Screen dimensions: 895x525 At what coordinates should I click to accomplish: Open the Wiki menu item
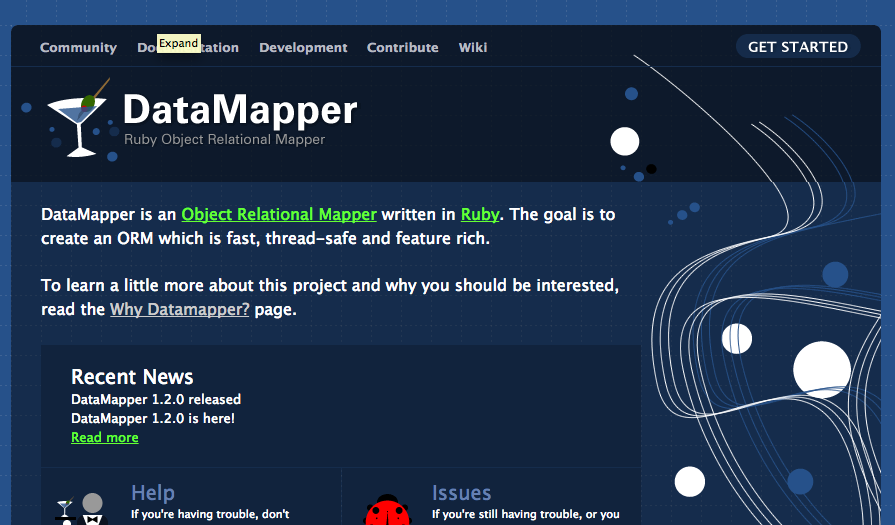tap(473, 47)
